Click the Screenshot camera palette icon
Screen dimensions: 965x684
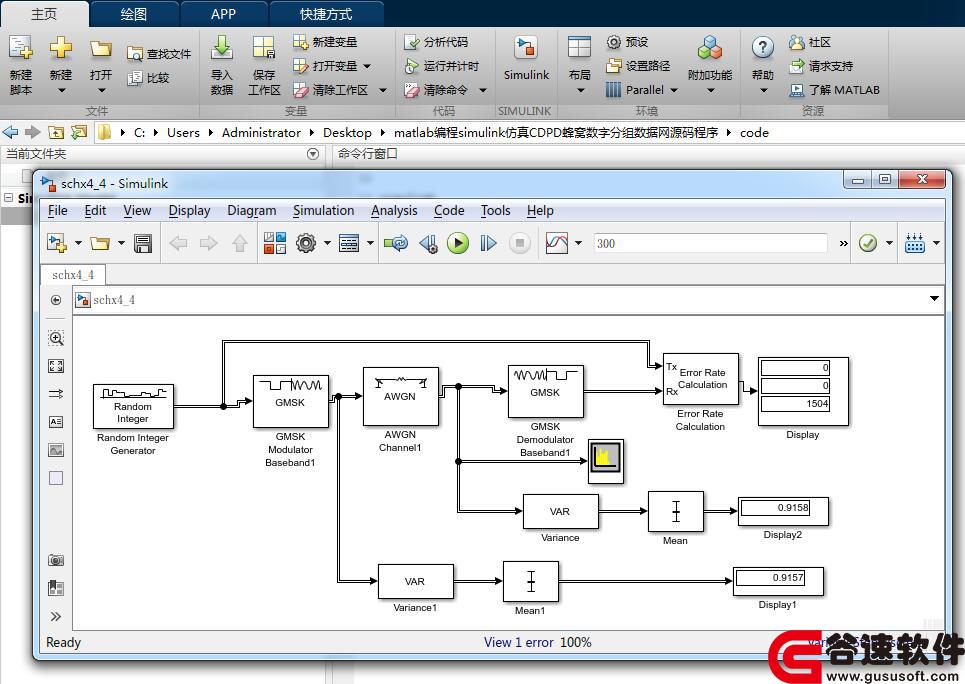(x=56, y=560)
